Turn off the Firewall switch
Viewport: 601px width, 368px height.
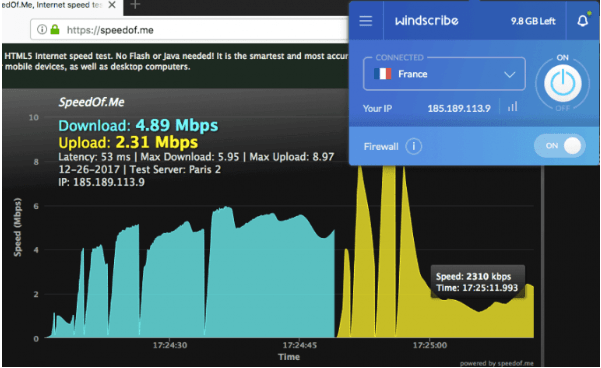560,146
